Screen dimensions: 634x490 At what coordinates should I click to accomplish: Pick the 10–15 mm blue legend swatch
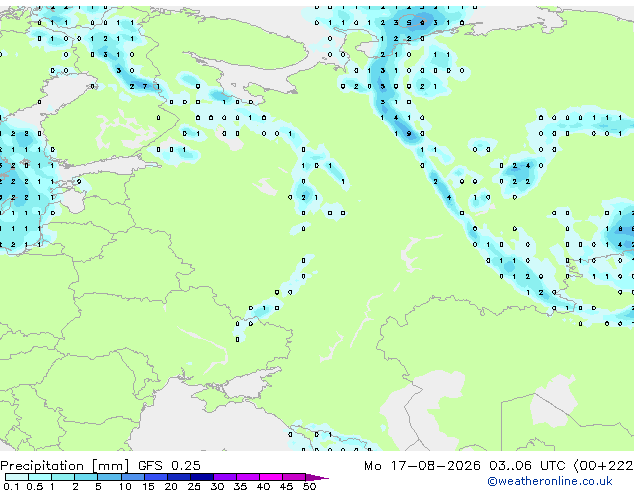tap(133, 477)
